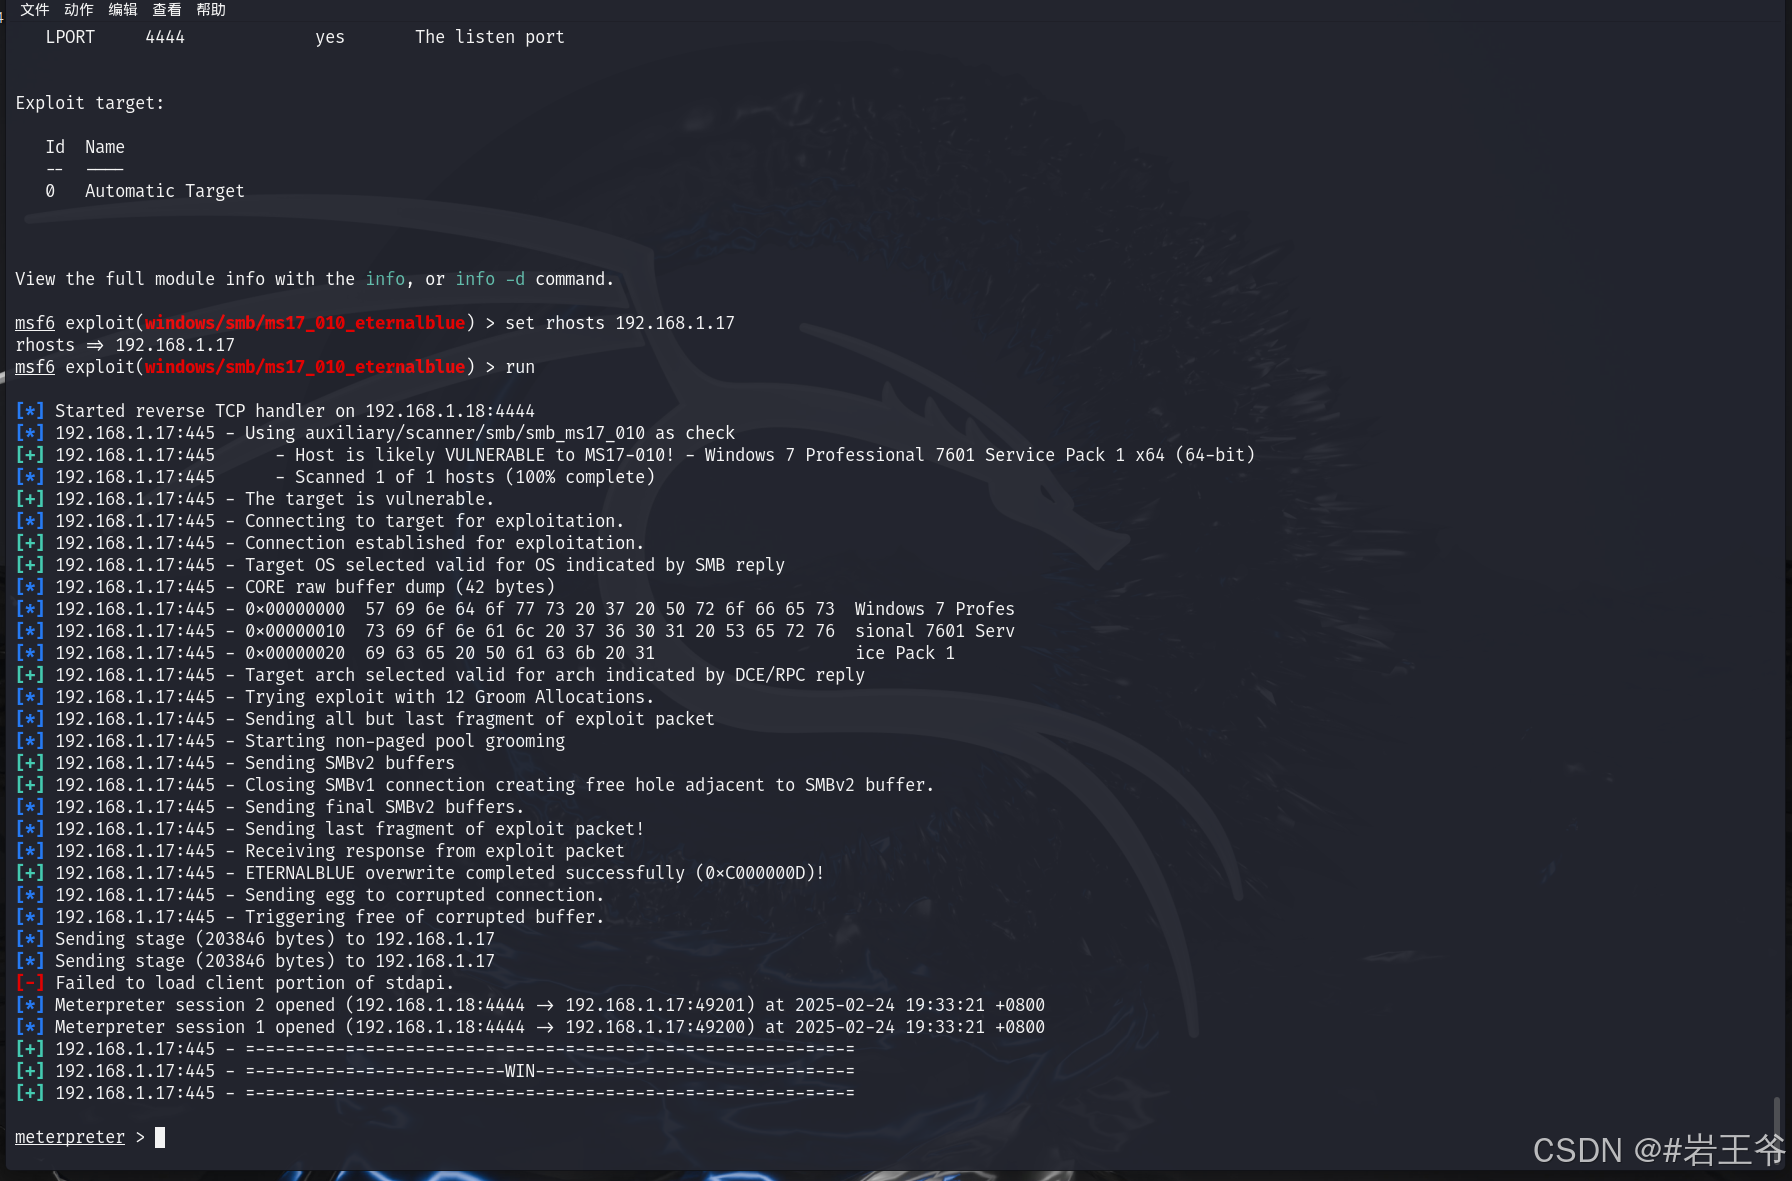Click 'Sending all but last fragment' line
Screen dimensions: 1792x1181
point(365,719)
